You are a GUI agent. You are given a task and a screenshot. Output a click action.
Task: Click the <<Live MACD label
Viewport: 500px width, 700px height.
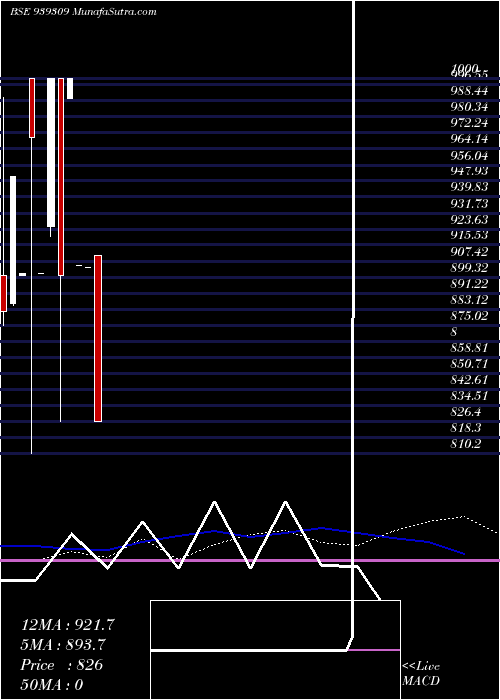coord(421,674)
